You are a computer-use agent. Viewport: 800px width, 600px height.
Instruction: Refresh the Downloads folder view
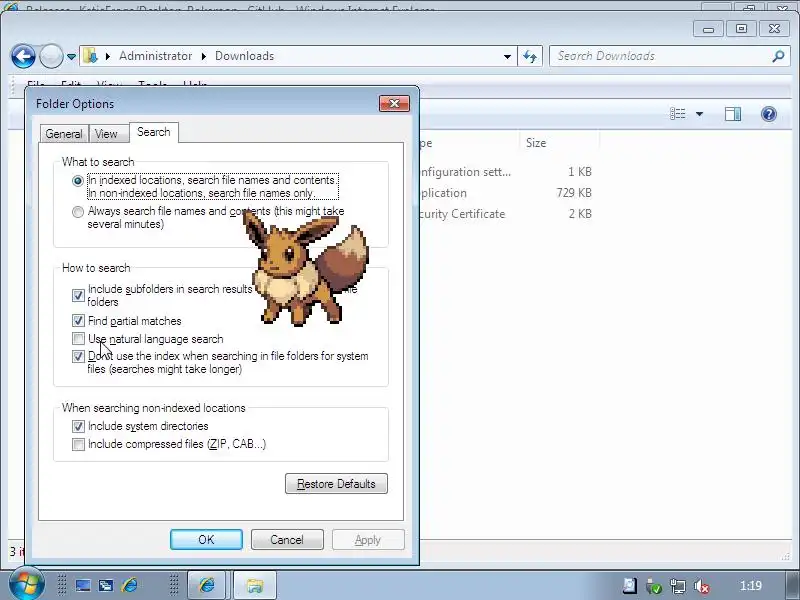(530, 56)
